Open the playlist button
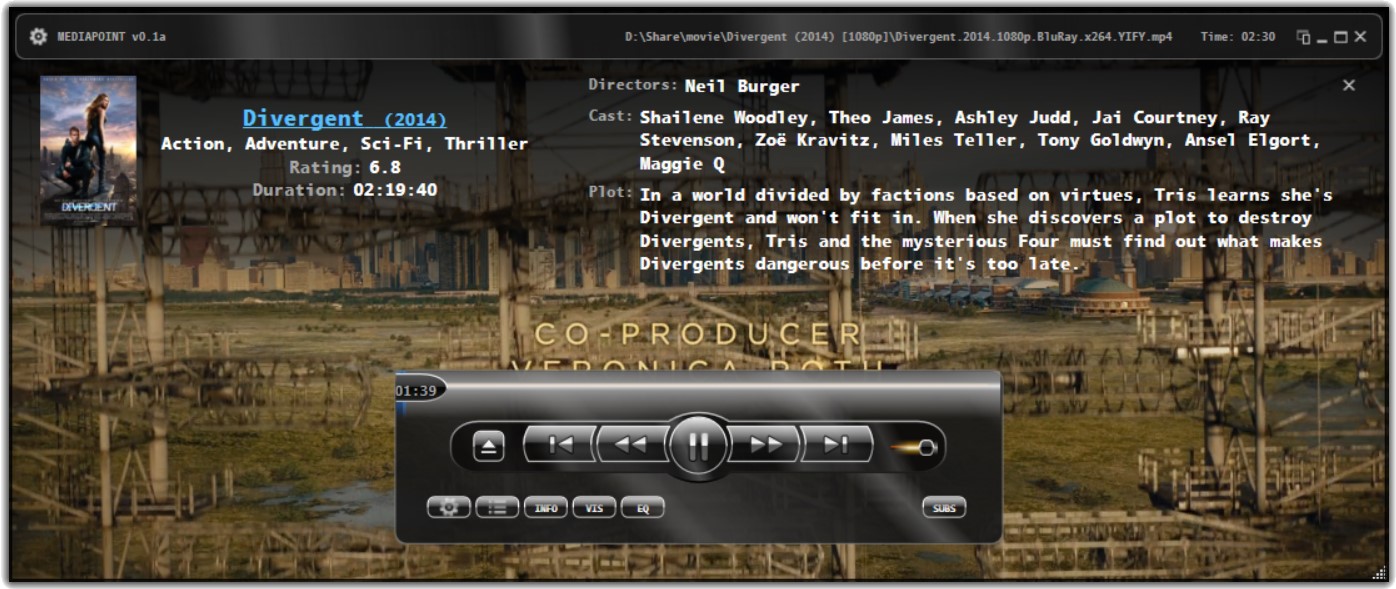 [x=497, y=507]
